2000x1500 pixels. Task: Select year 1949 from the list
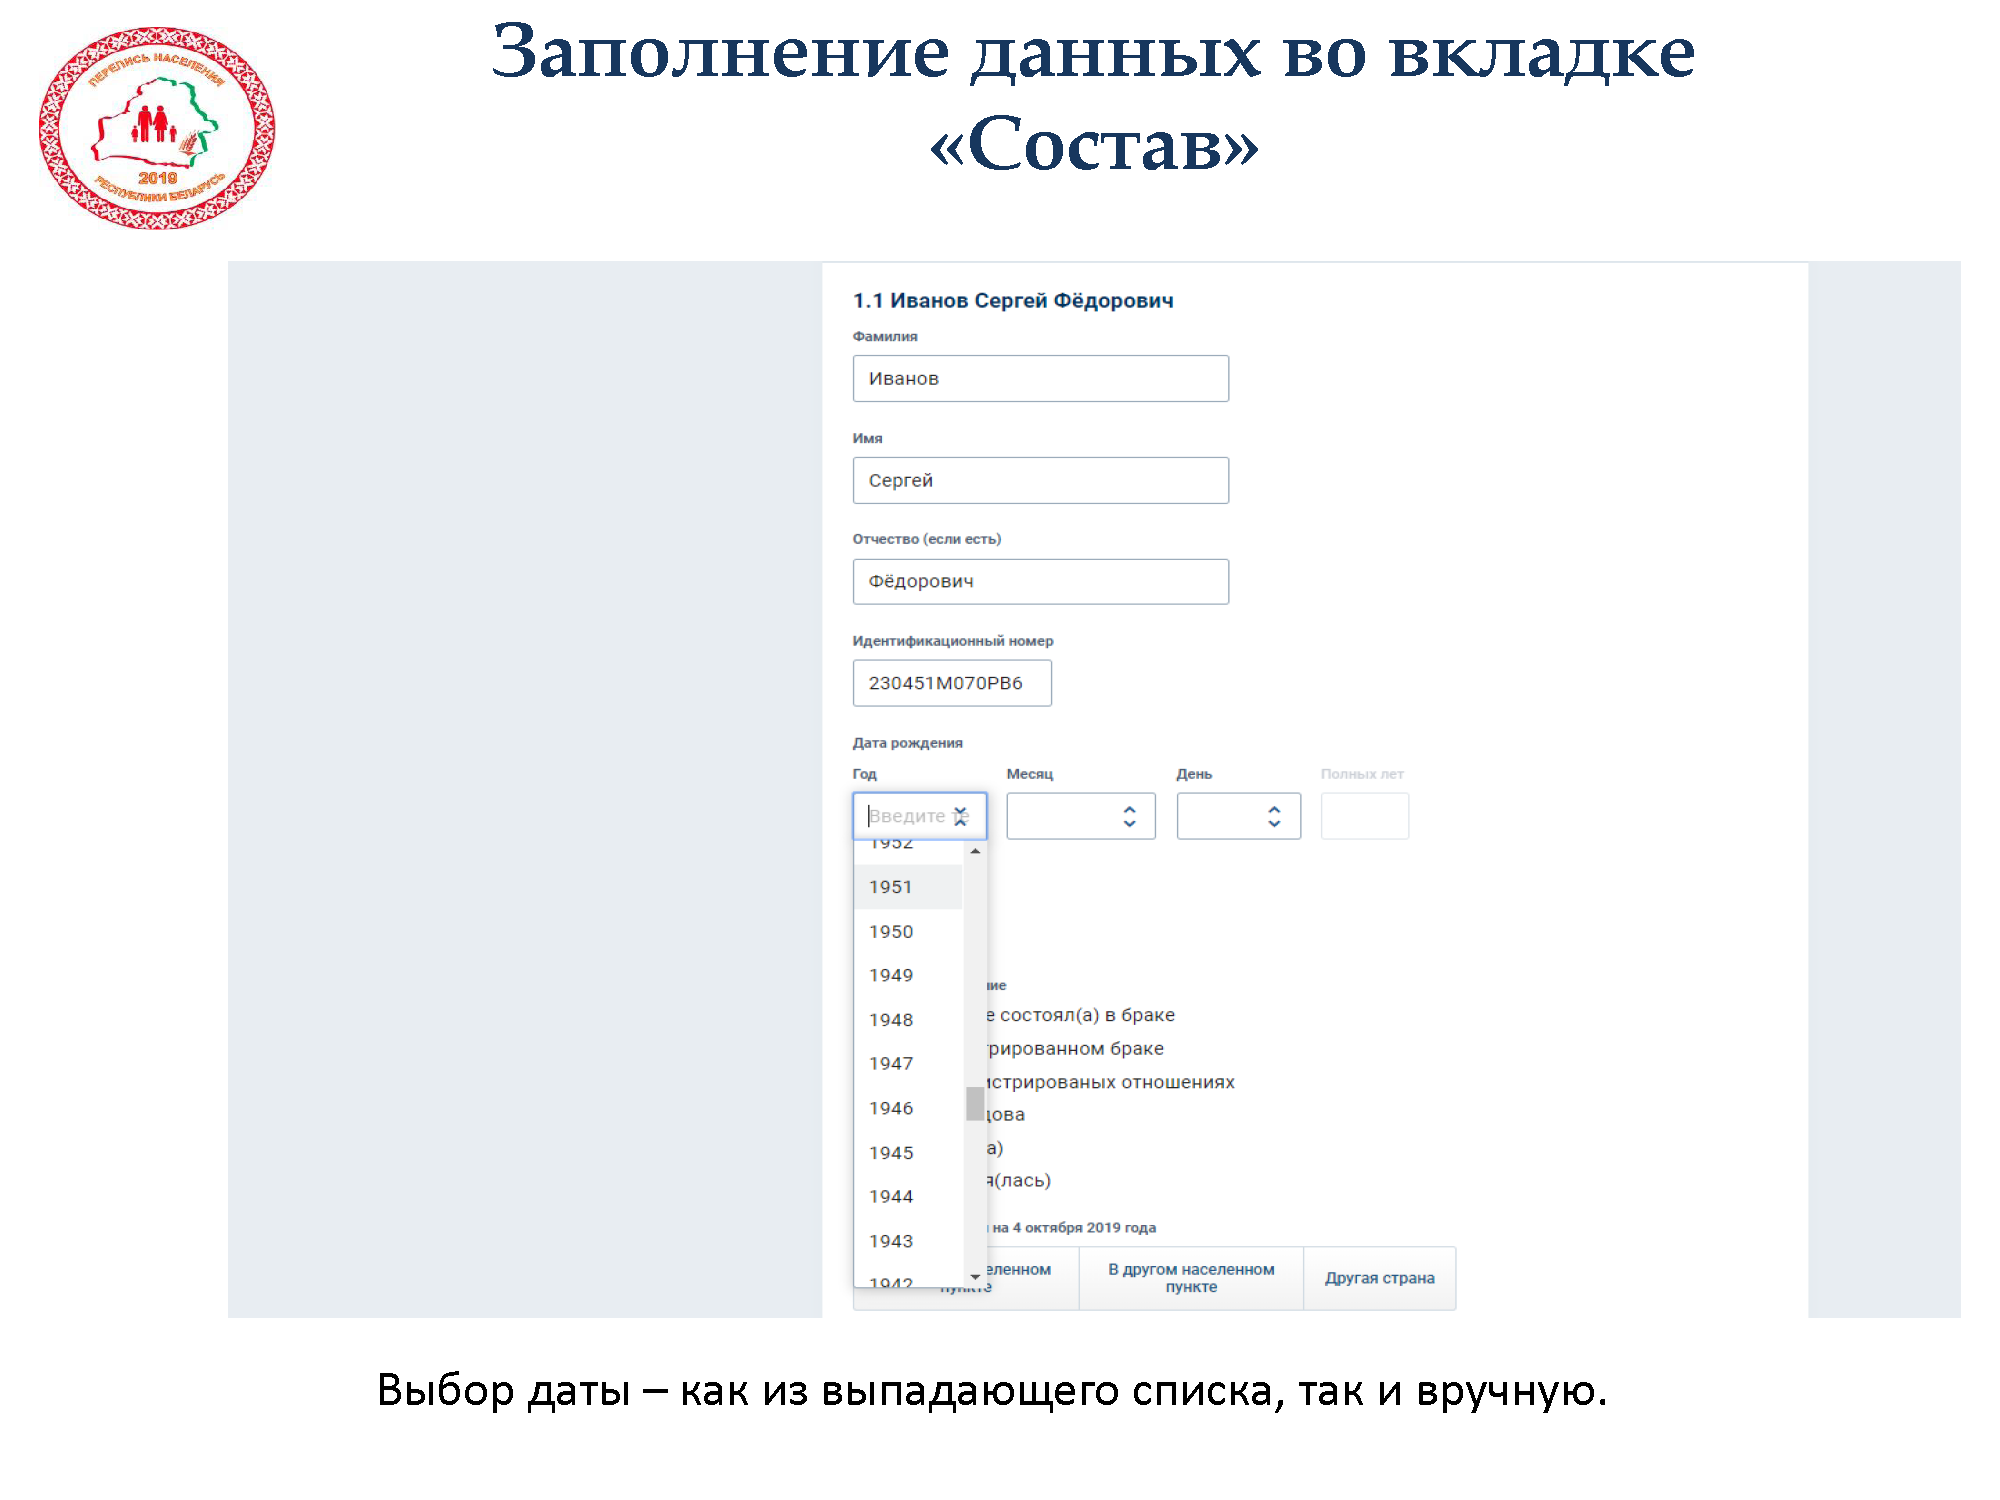(908, 975)
